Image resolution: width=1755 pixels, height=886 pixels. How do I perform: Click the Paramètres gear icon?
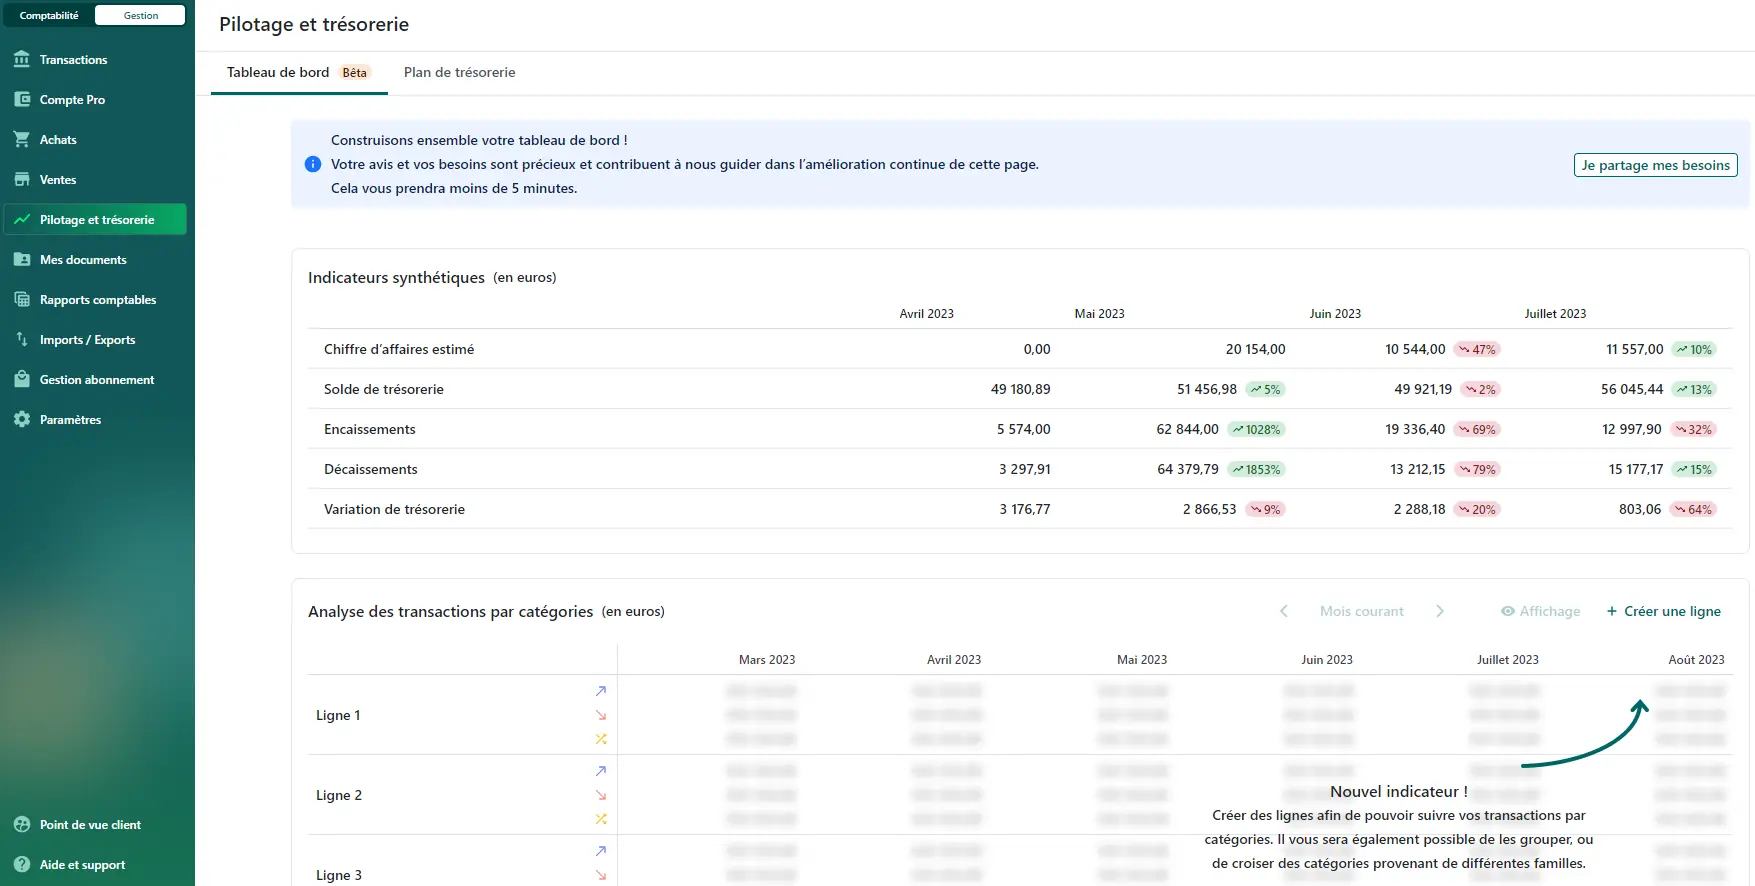pyautogui.click(x=22, y=420)
